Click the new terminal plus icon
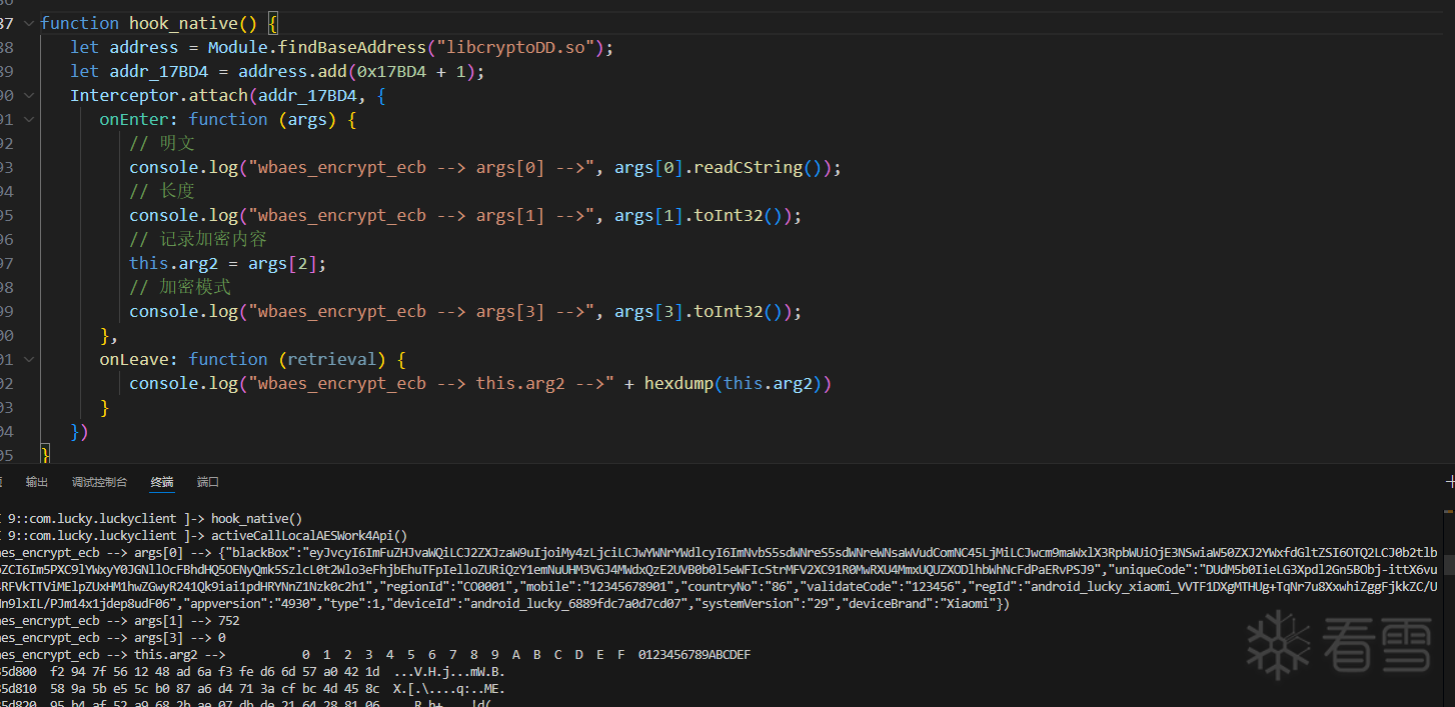Image resolution: width=1455 pixels, height=707 pixels. point(1450,482)
